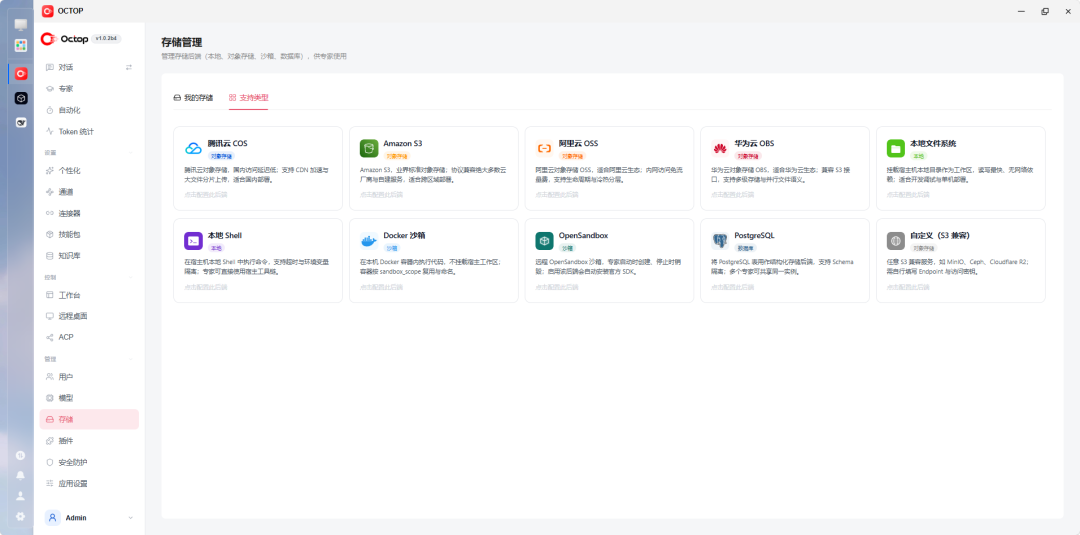This screenshot has height=535, width=1080.
Task: Click 点击配置此后端 under PostgreSQL
Action: 732,286
